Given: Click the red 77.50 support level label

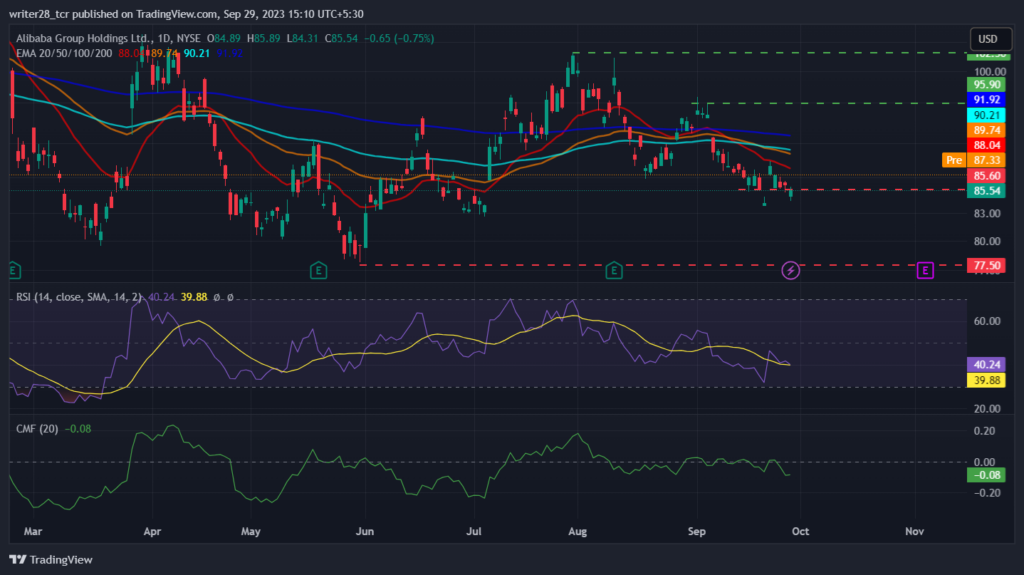Looking at the screenshot, I should tap(986, 265).
